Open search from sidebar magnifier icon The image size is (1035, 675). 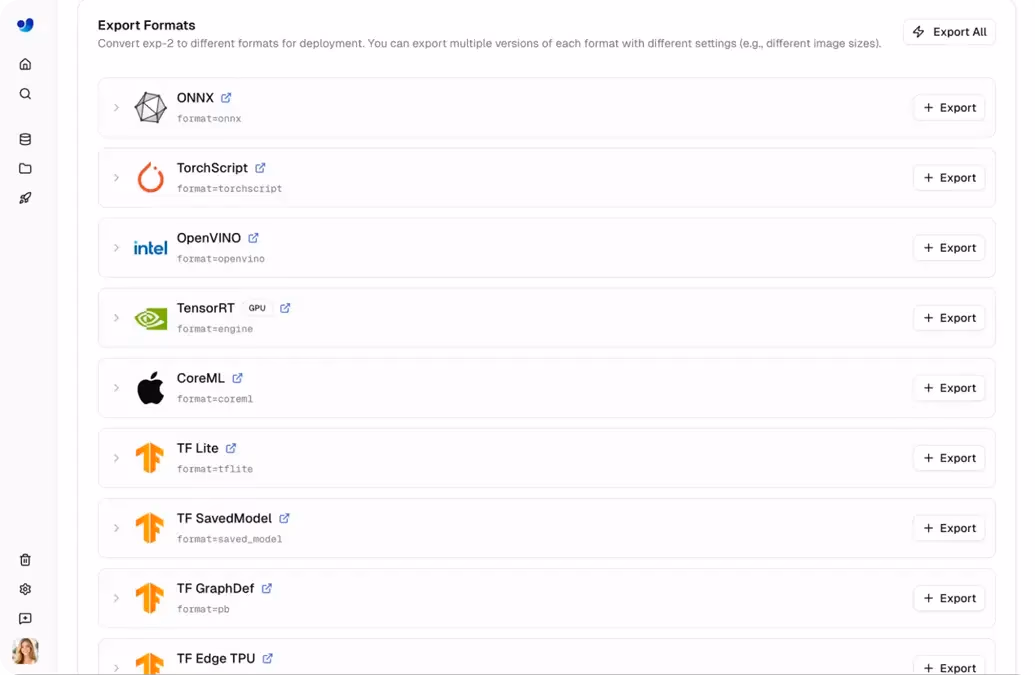[25, 94]
